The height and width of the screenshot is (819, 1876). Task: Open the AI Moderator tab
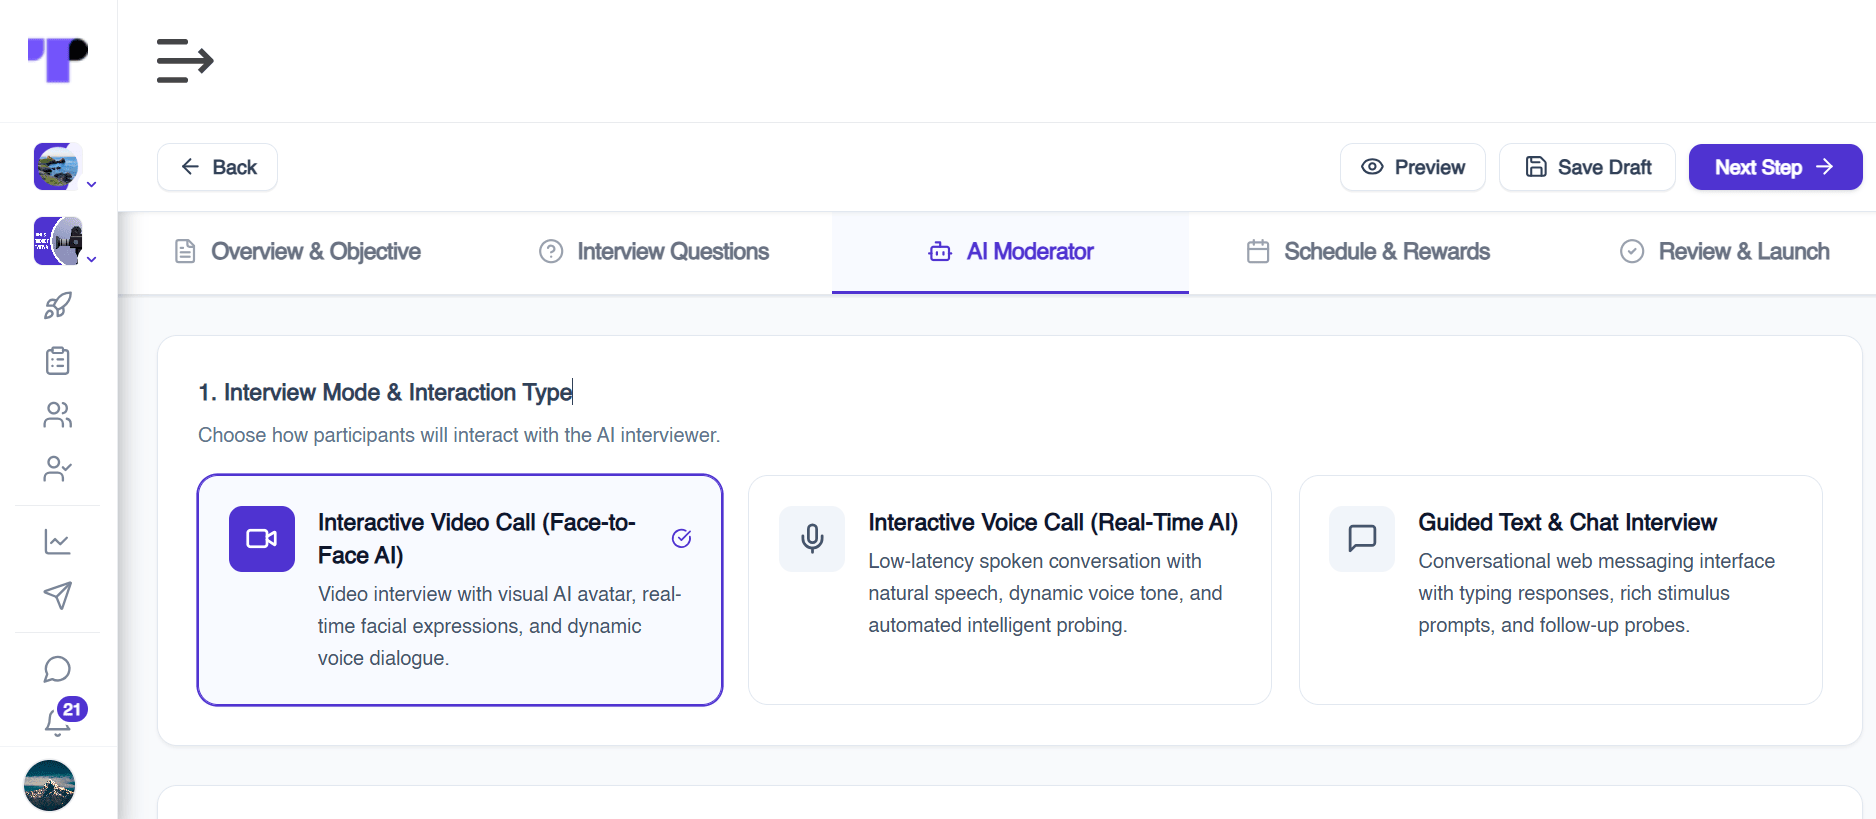tap(1010, 252)
